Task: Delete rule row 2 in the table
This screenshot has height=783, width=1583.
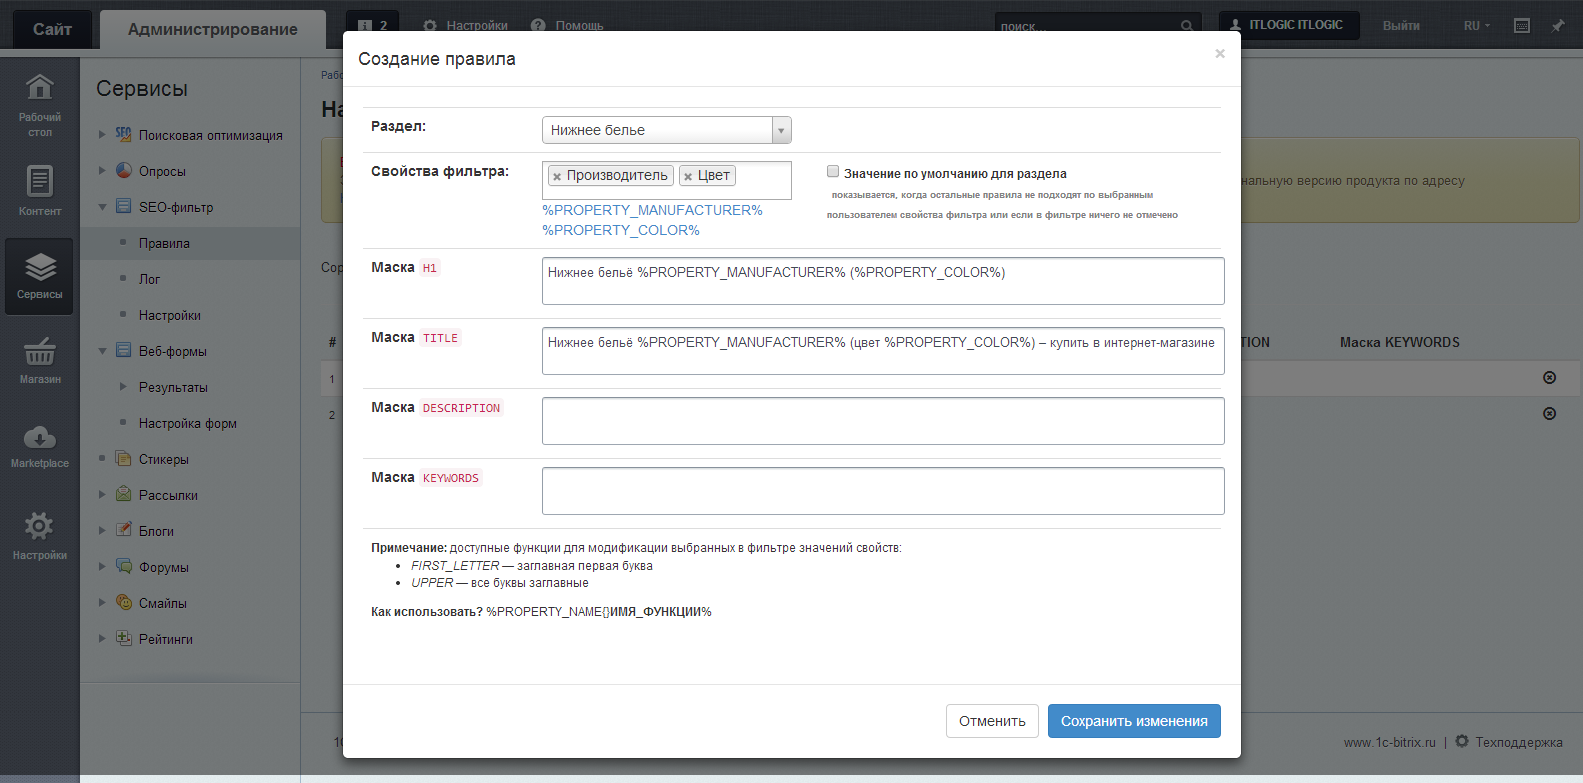Action: [x=1549, y=413]
